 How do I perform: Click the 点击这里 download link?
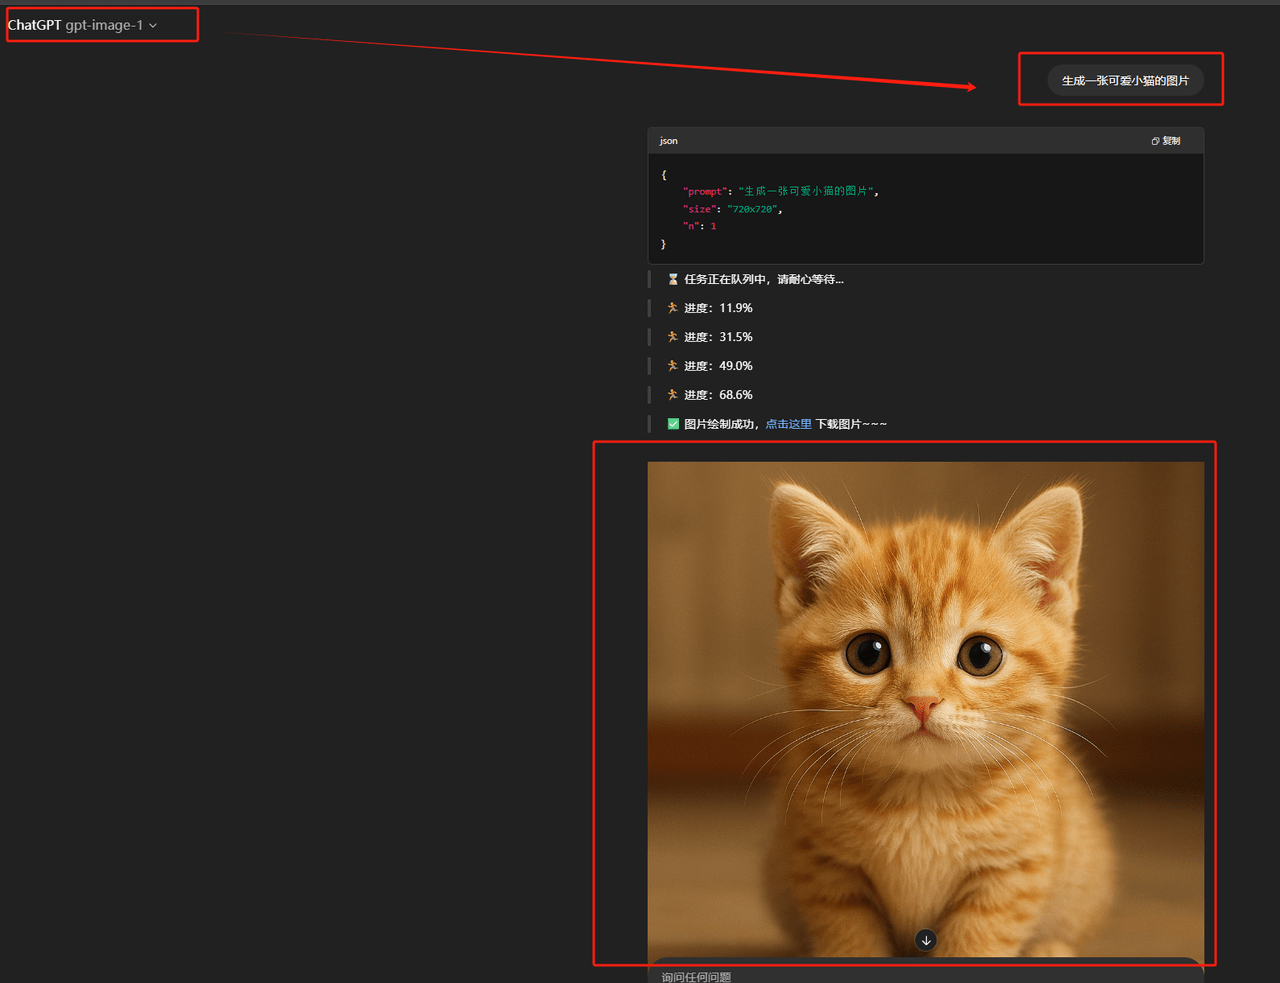coord(788,424)
